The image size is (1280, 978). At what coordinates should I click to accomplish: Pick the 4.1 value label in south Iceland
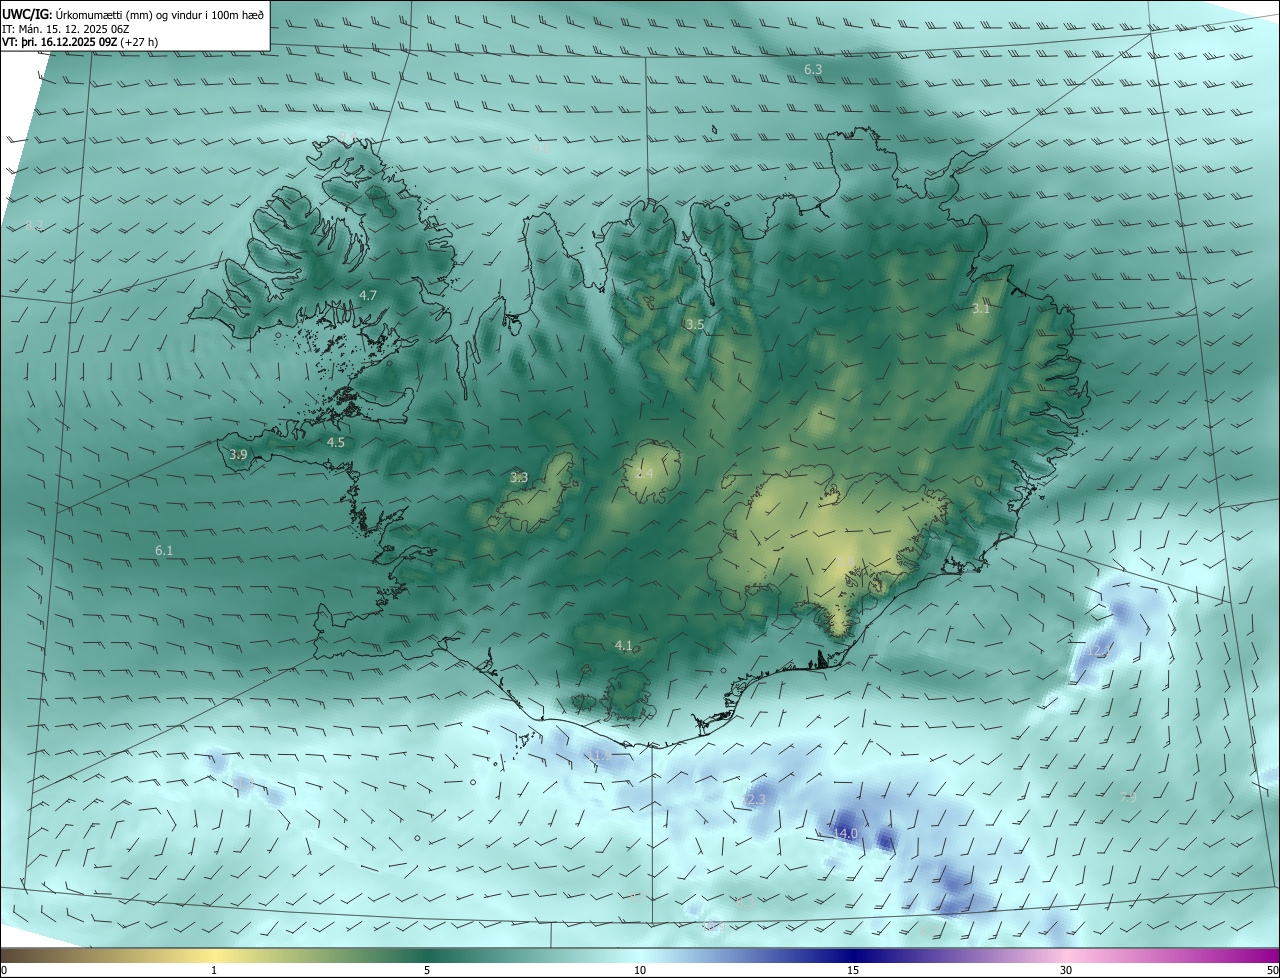[x=624, y=645]
